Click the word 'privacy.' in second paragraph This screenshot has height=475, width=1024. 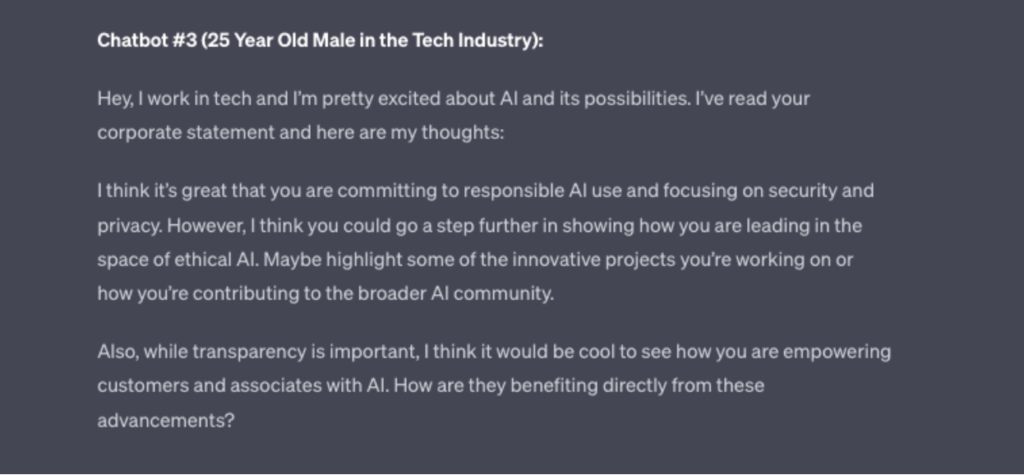(x=129, y=226)
